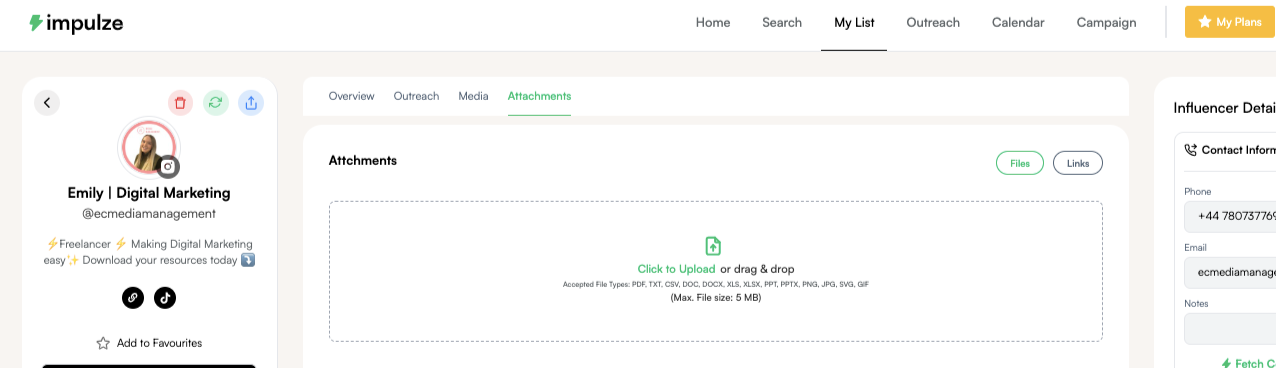
Task: Open My Plans
Action: (x=1230, y=22)
